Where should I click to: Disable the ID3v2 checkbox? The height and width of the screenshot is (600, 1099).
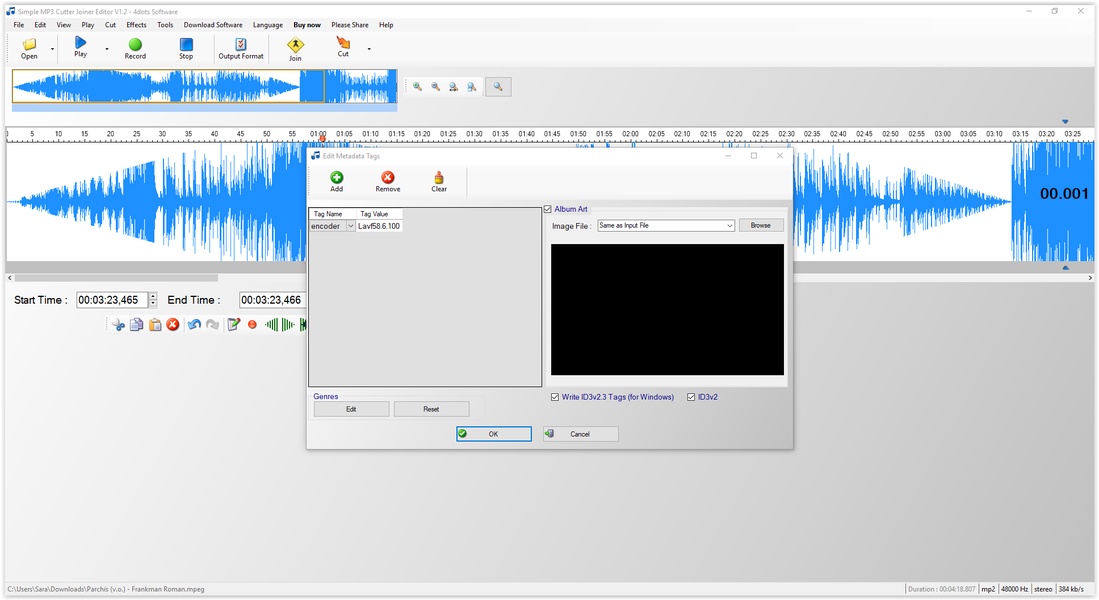click(x=691, y=397)
